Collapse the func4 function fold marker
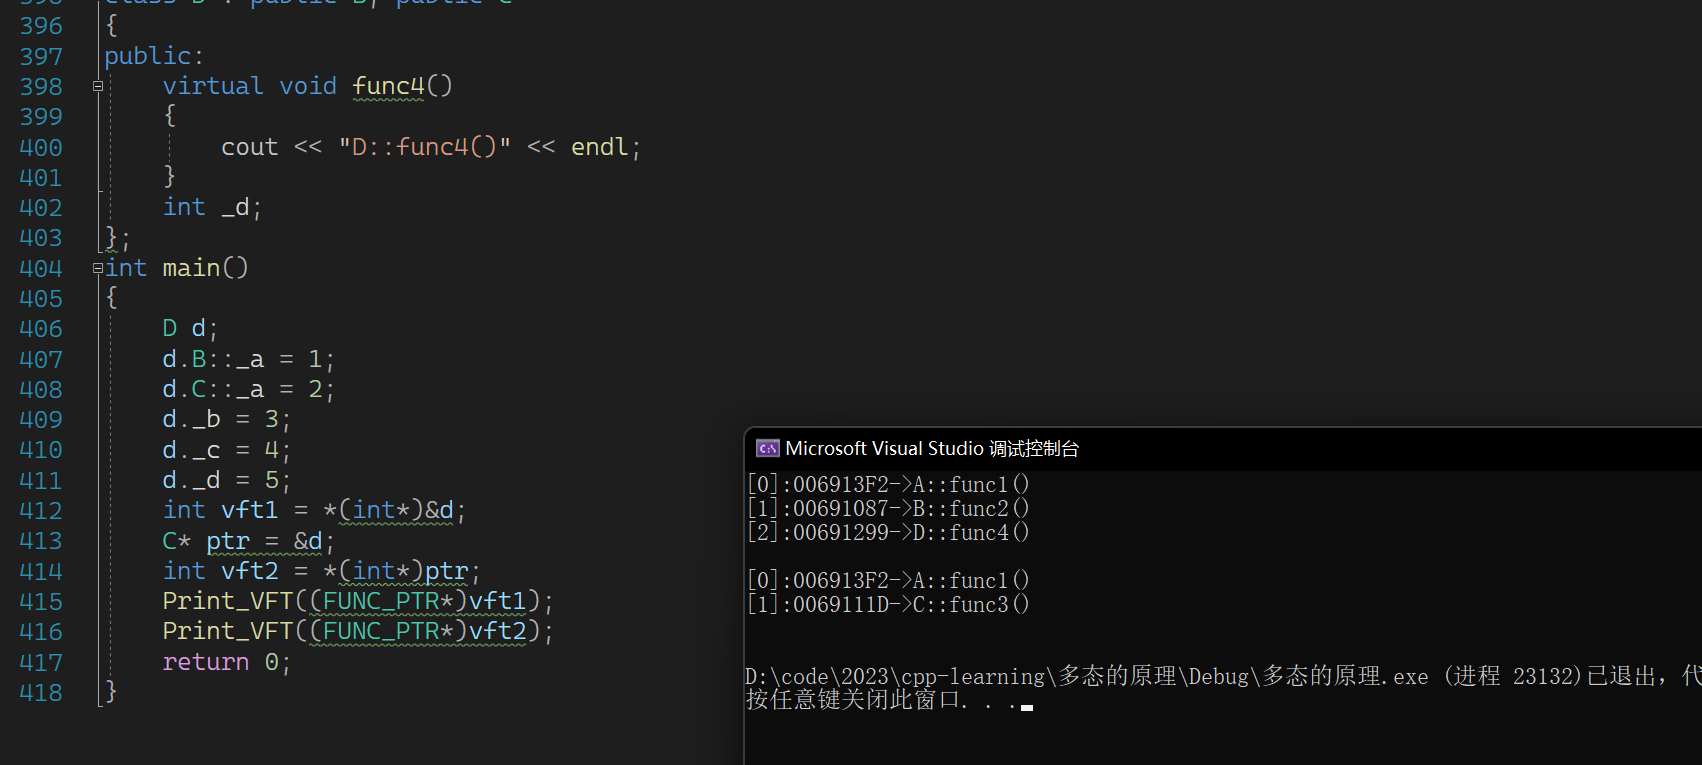 [x=98, y=86]
